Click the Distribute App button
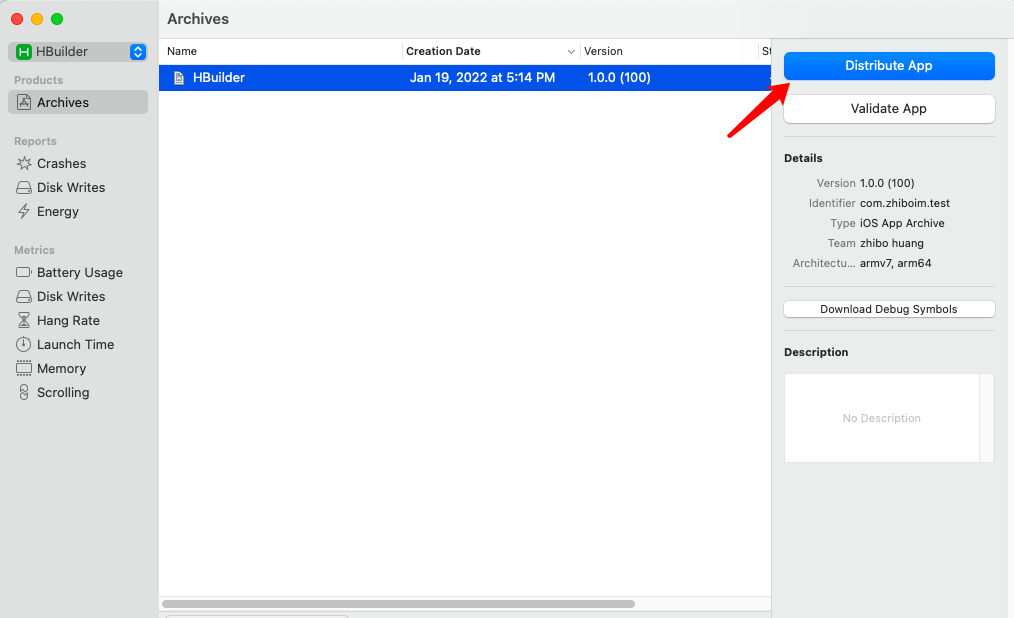 tap(888, 66)
